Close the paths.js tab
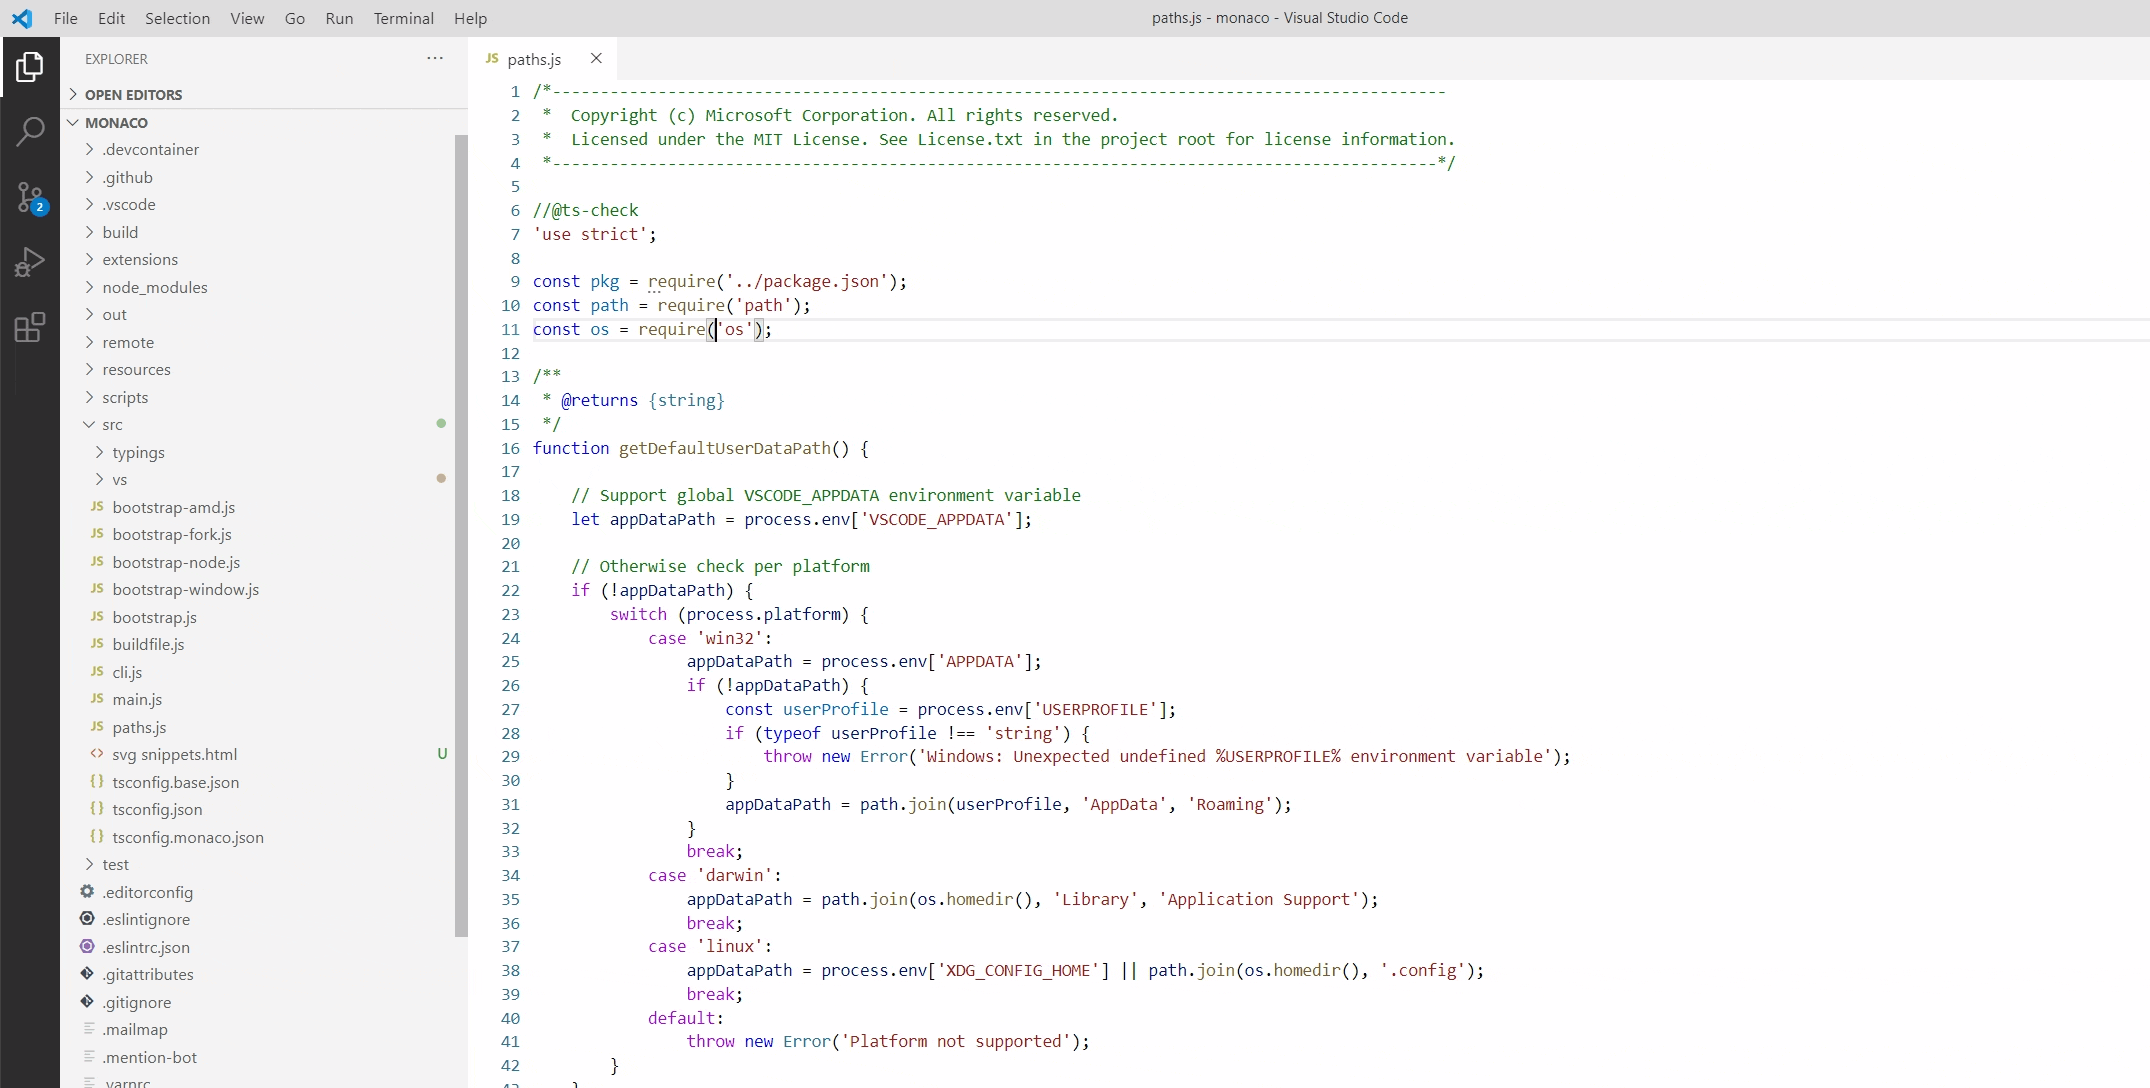 596,59
